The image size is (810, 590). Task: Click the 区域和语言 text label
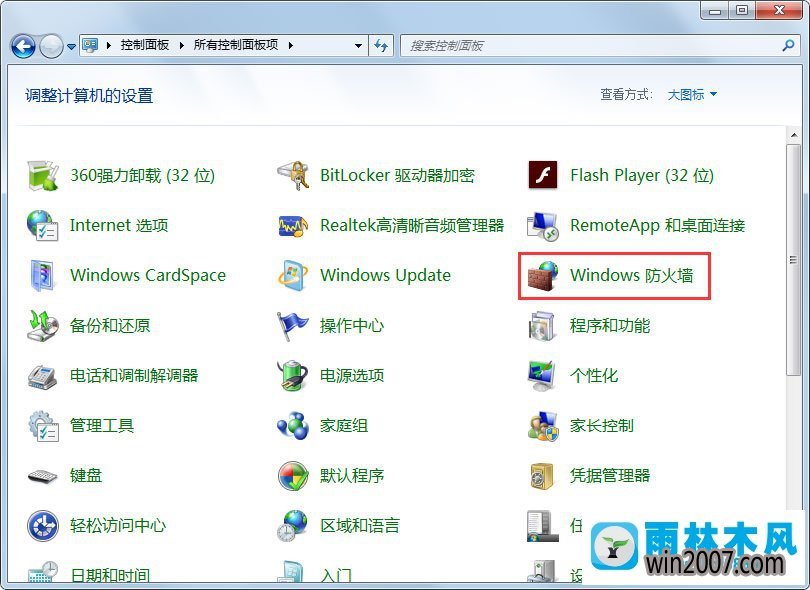coord(360,525)
